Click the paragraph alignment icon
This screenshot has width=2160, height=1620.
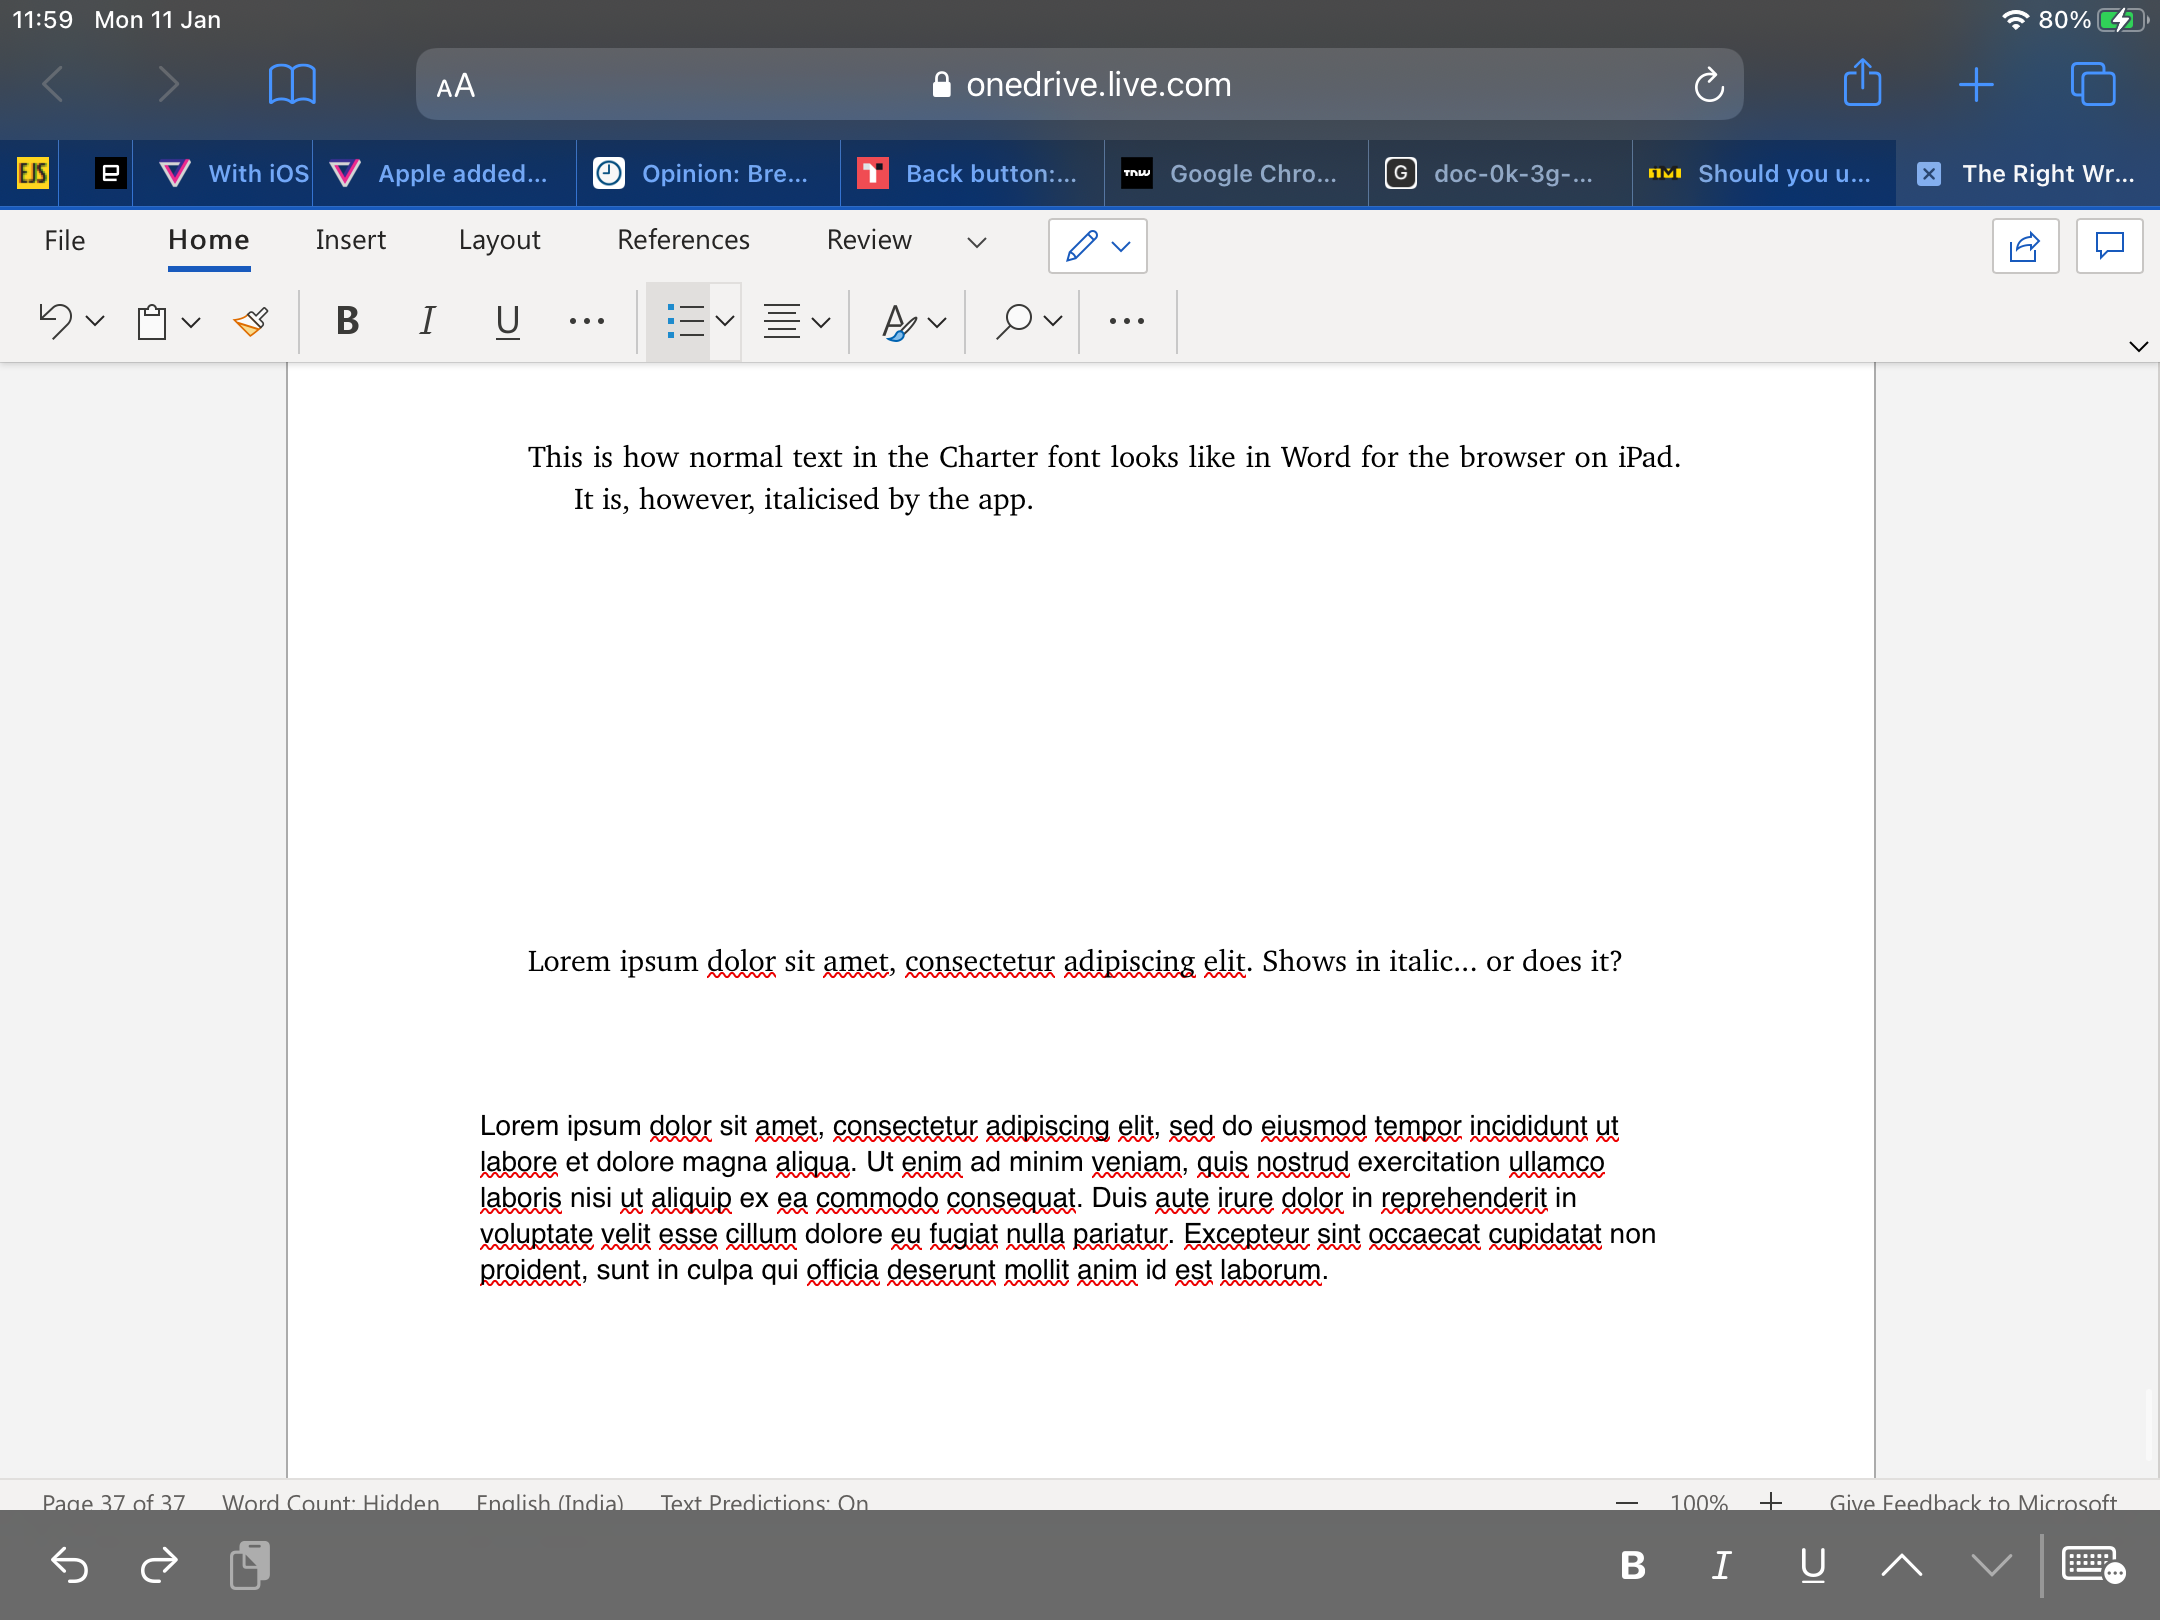(x=782, y=321)
